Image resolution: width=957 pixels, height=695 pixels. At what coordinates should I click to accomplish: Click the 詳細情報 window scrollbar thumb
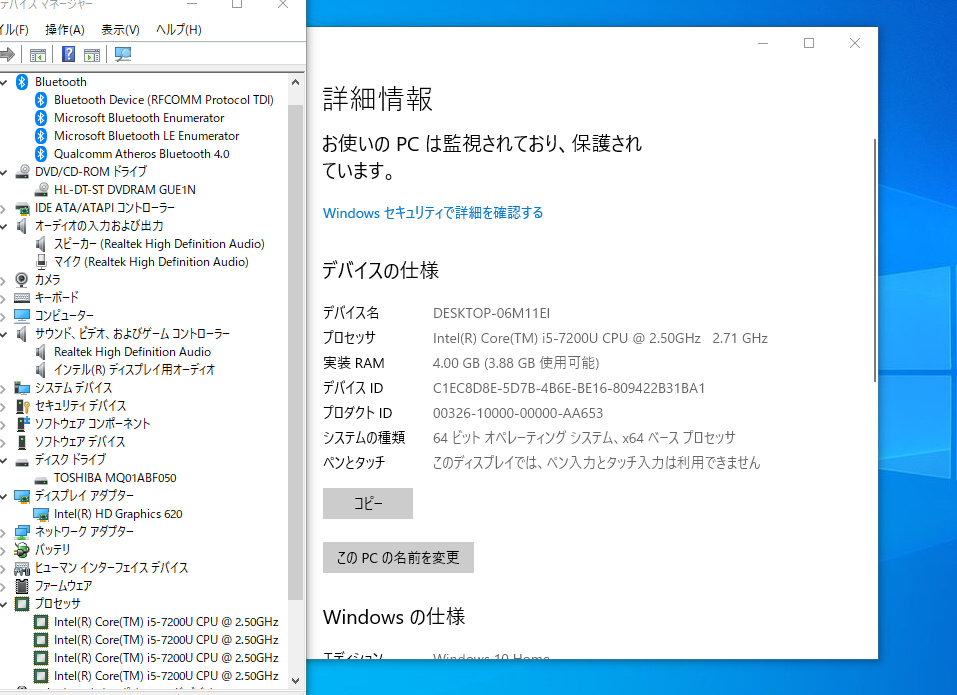875,261
